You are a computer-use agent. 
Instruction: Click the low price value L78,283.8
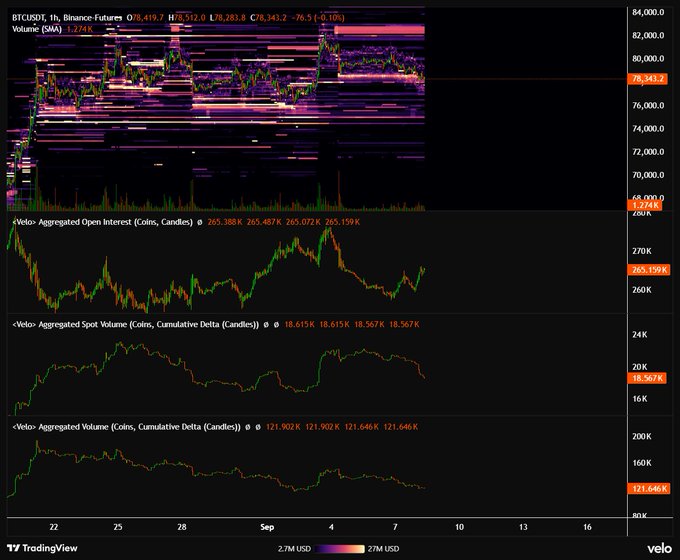coord(228,18)
